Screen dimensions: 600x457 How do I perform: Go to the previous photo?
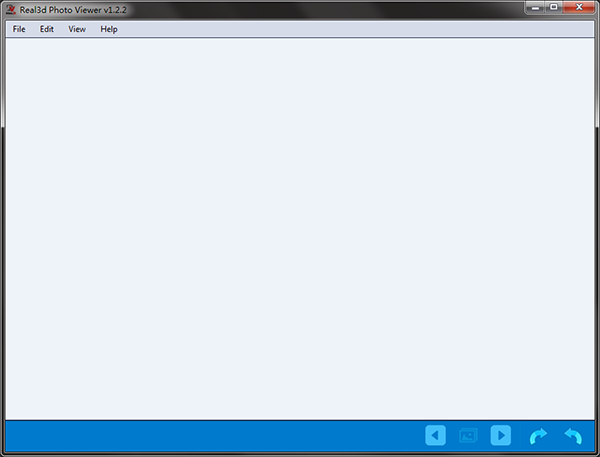coord(435,435)
